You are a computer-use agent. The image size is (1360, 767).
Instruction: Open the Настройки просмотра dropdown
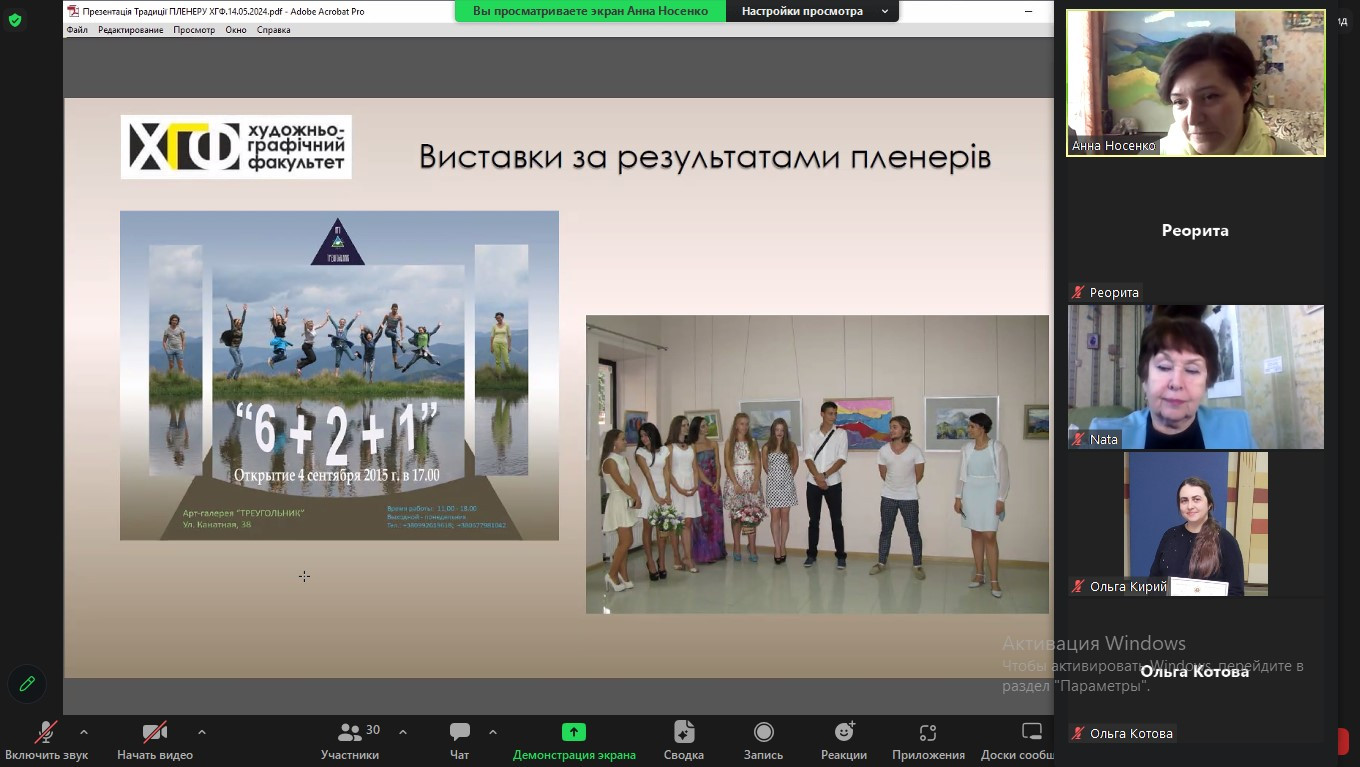(x=812, y=11)
